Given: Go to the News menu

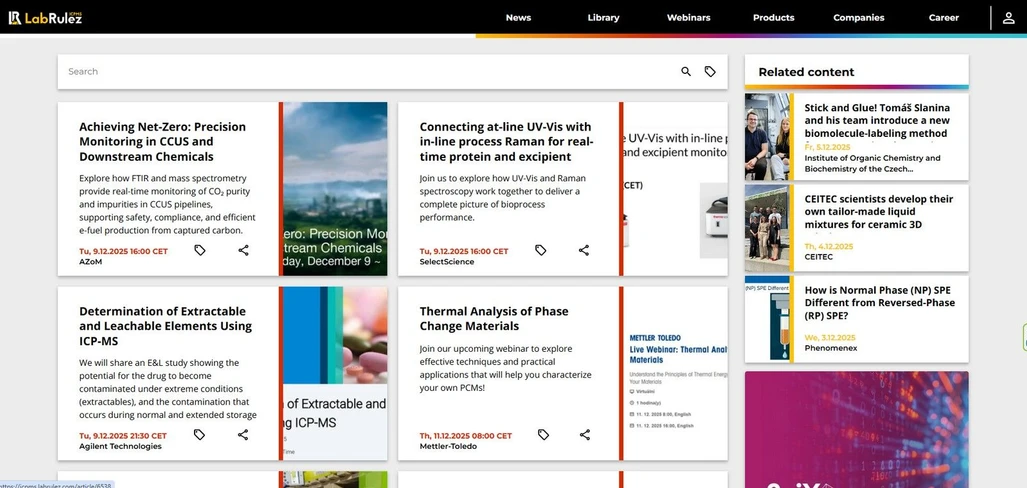Looking at the screenshot, I should point(518,18).
